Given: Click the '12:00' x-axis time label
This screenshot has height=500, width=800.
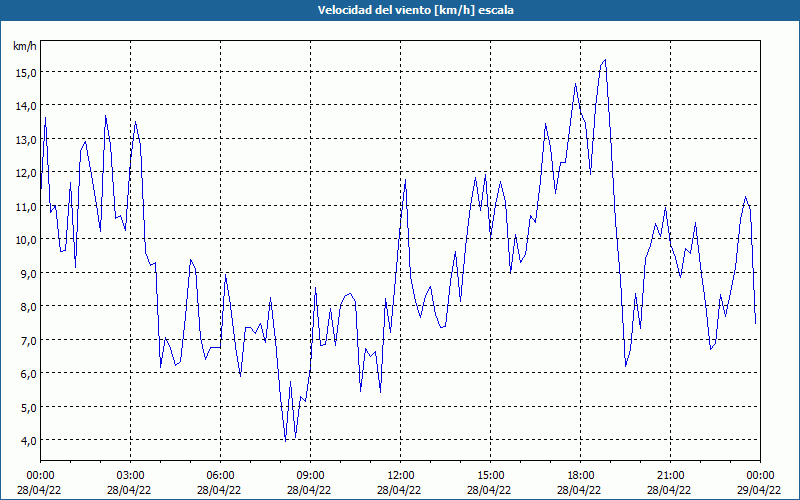Looking at the screenshot, I should tap(401, 476).
